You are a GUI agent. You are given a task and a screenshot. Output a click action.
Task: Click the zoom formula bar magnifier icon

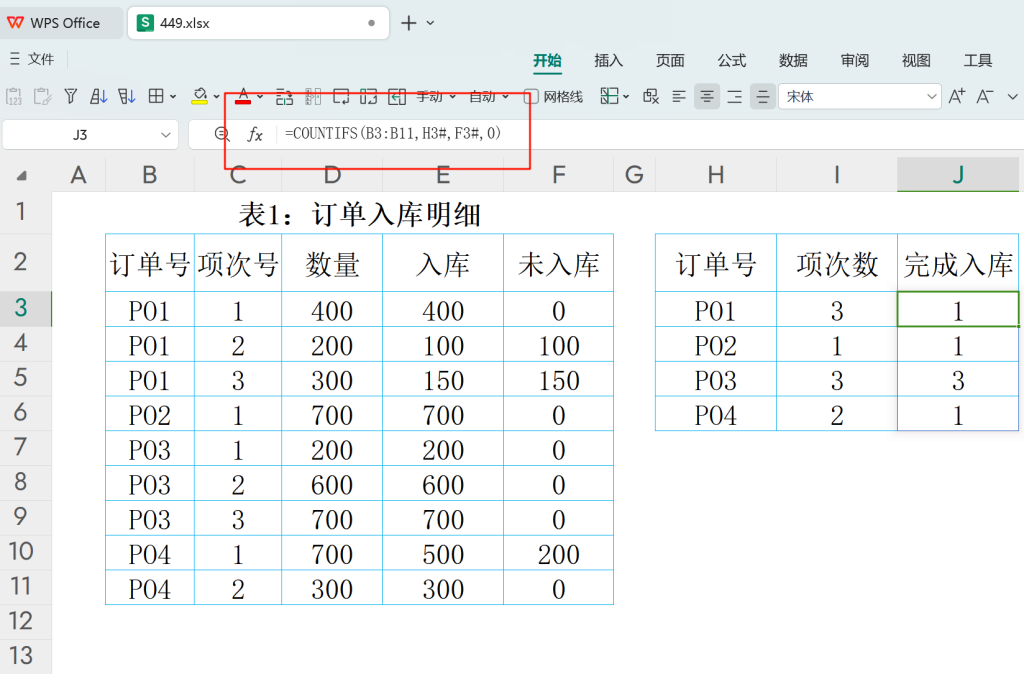tap(222, 135)
